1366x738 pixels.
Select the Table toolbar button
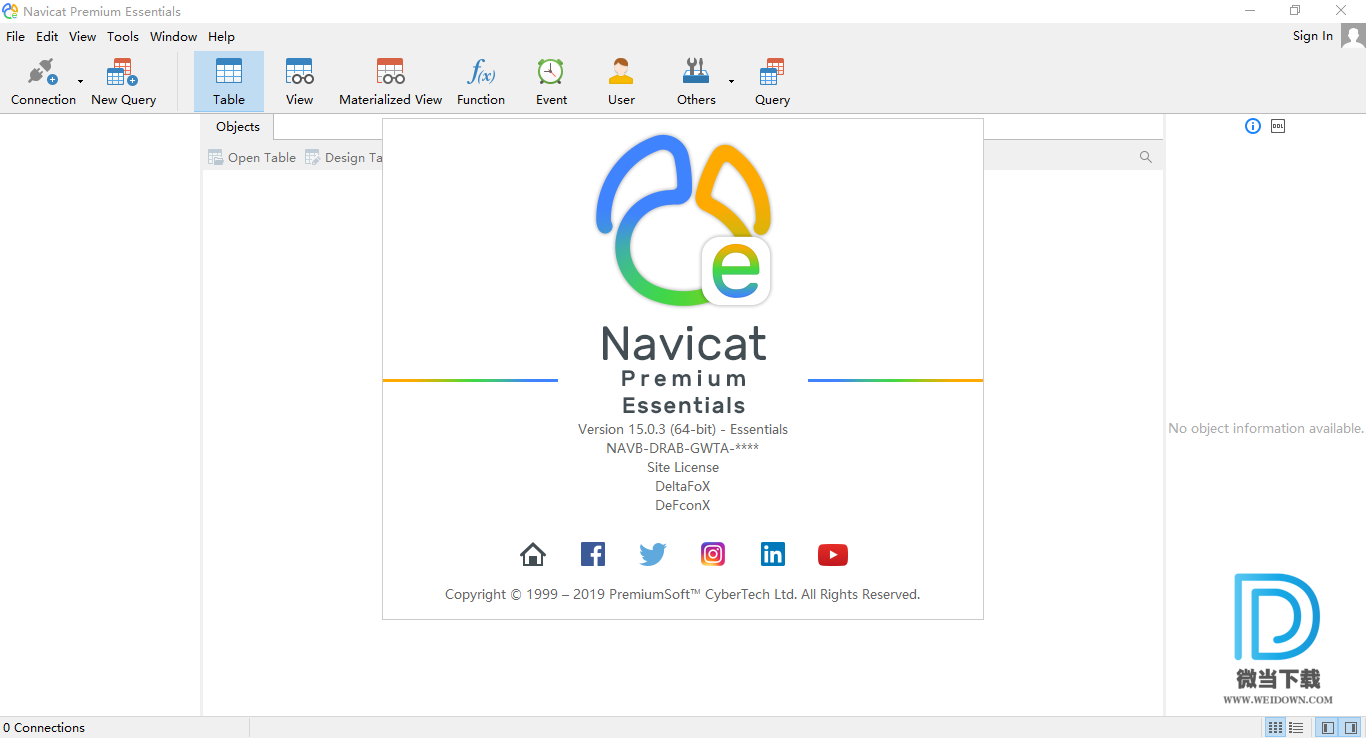click(x=229, y=82)
